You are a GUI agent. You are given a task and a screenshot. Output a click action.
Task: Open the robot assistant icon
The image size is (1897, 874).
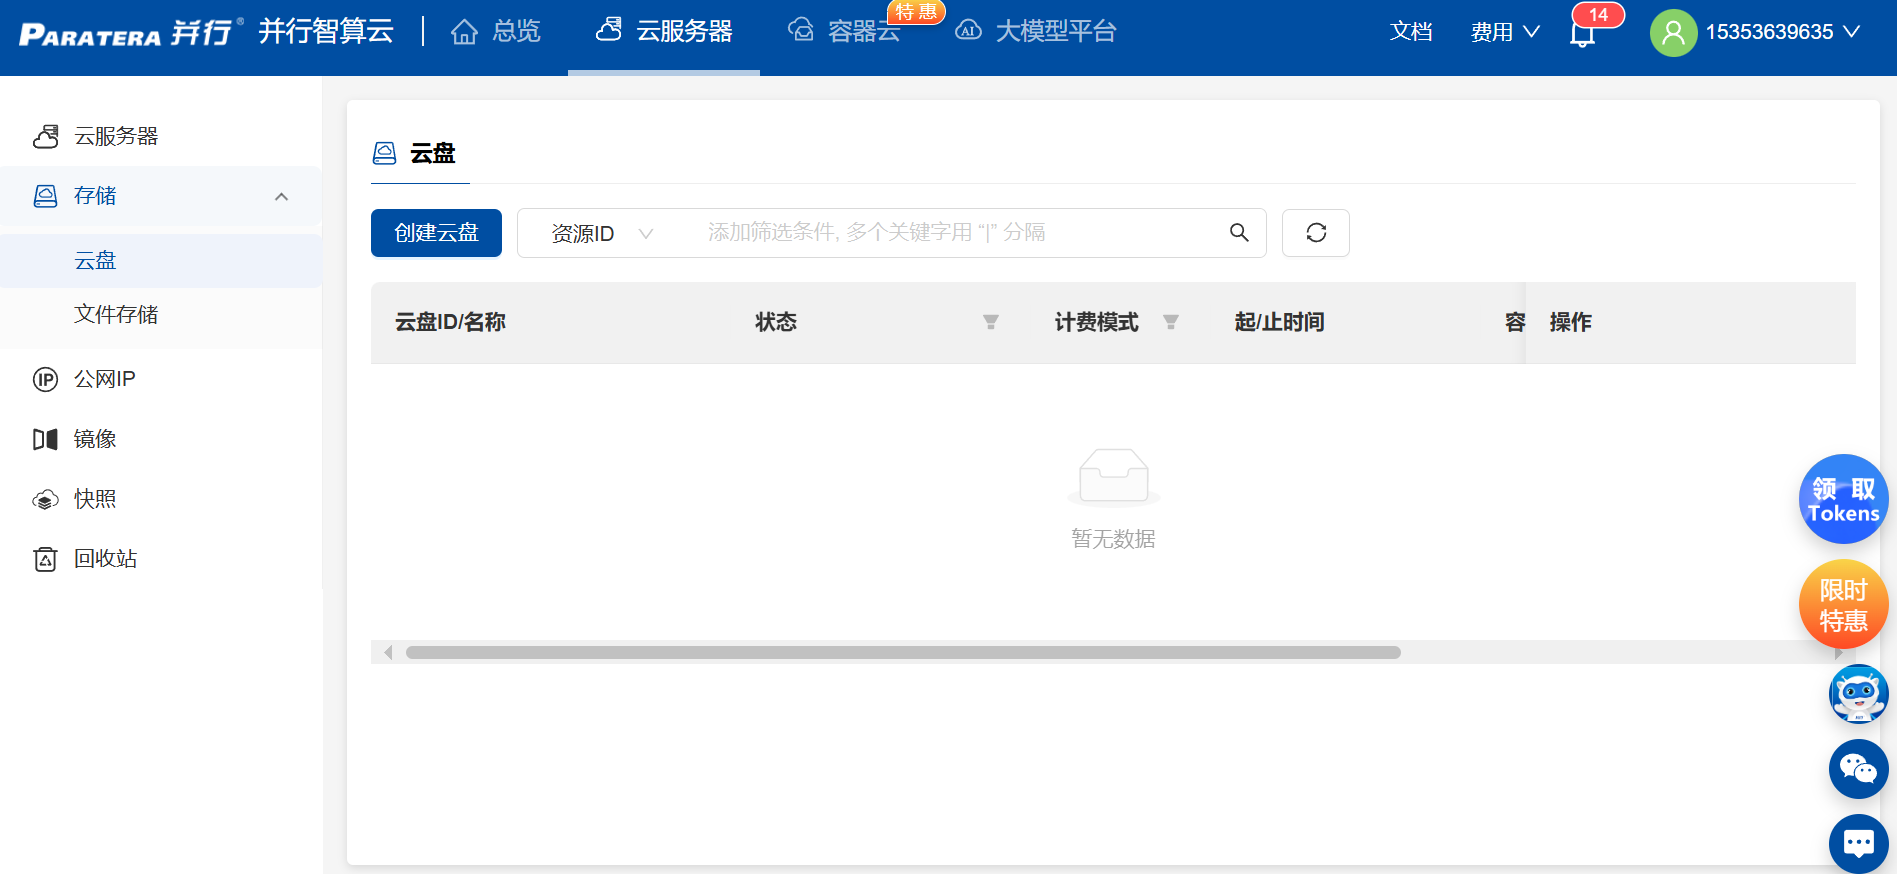click(1859, 694)
